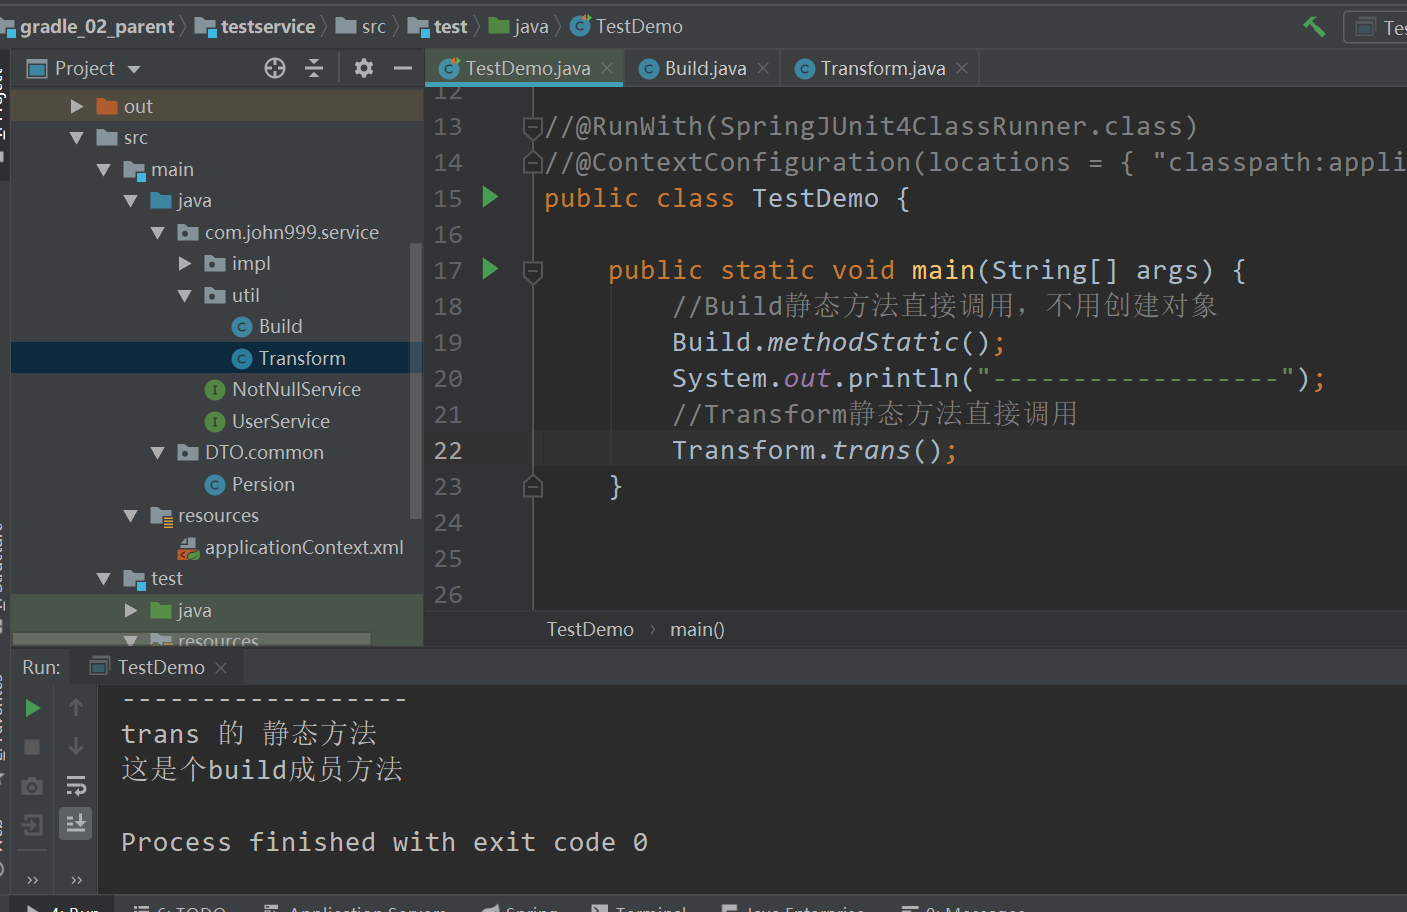
Task: Run main method from line 17 gutter
Action: [490, 268]
